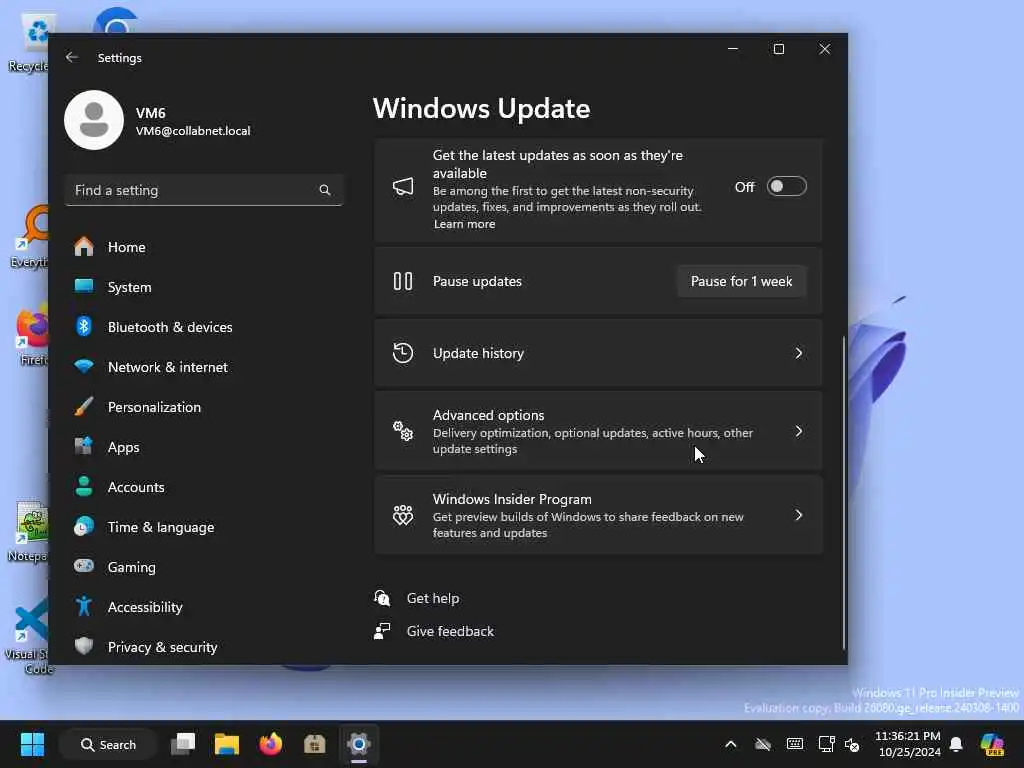The image size is (1024, 768).
Task: Click the Time & language clock icon
Action: click(84, 526)
